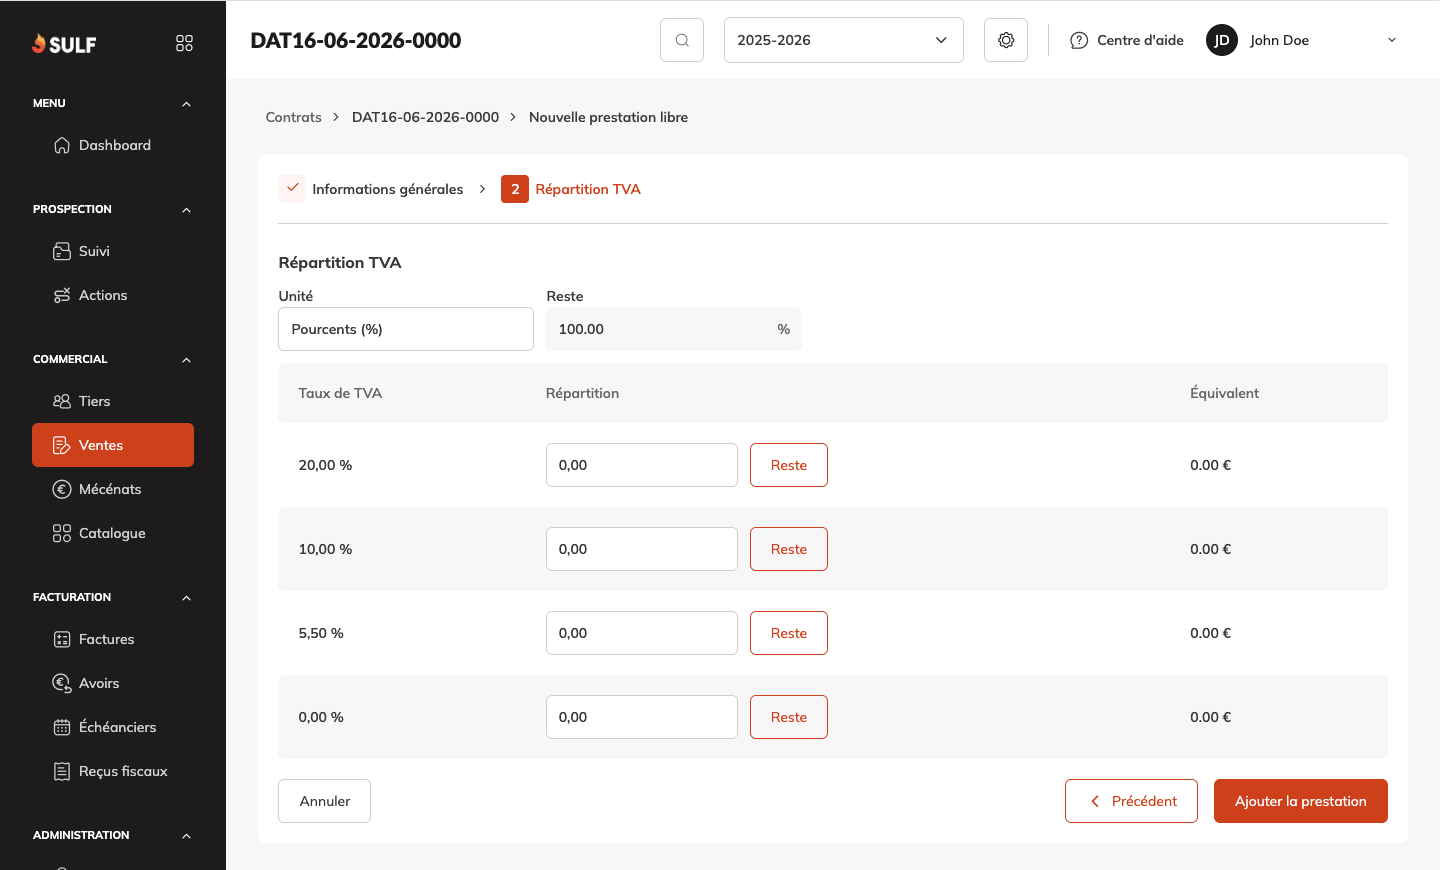The image size is (1440, 870).
Task: Open the settings gear icon
Action: pos(1006,40)
